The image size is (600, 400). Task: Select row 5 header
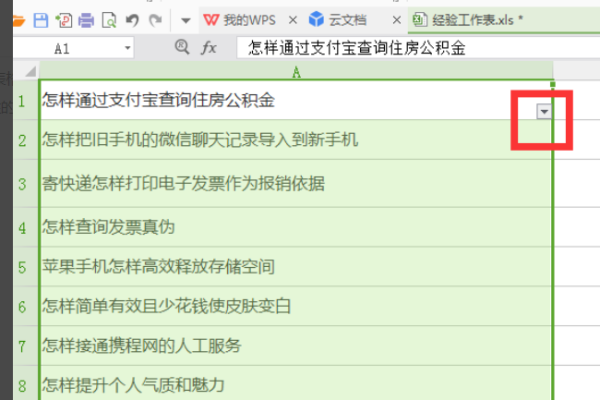(26, 267)
